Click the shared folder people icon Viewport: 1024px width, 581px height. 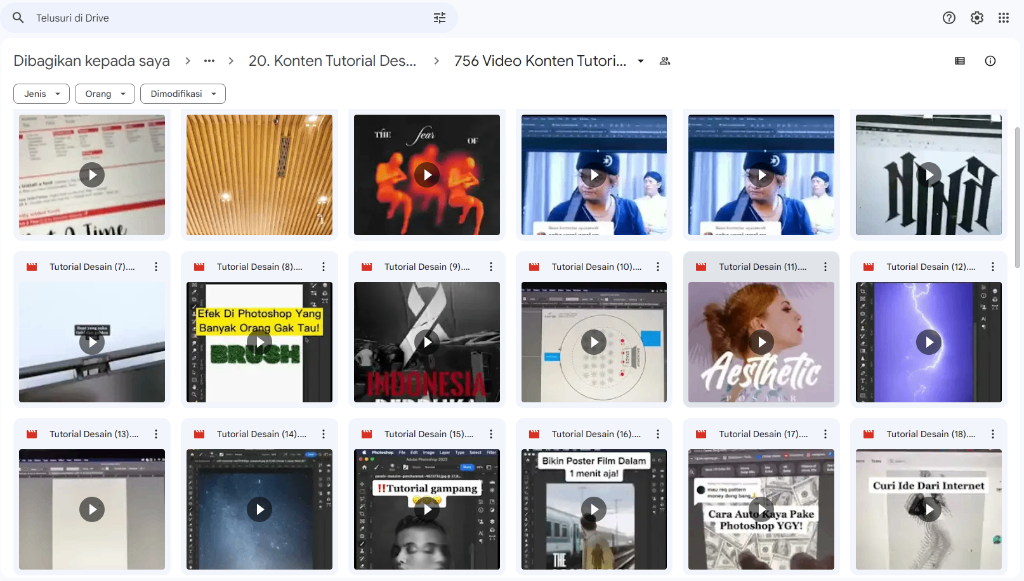pyautogui.click(x=665, y=61)
